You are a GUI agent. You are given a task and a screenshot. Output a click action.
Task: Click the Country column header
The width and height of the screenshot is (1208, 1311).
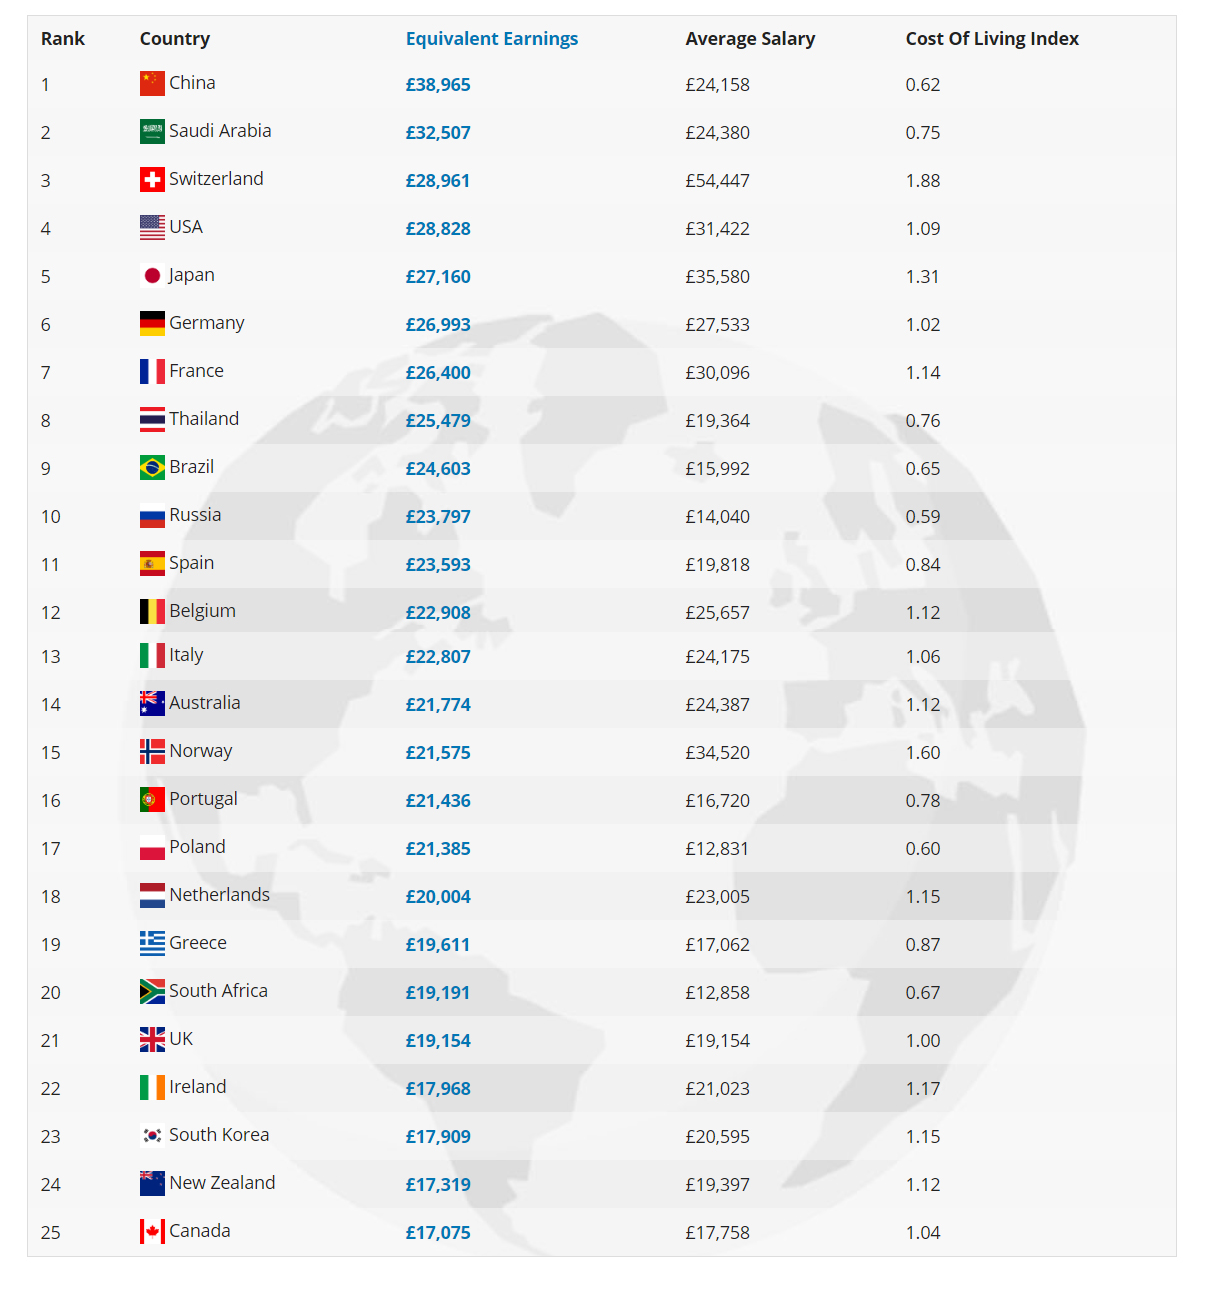tap(175, 39)
